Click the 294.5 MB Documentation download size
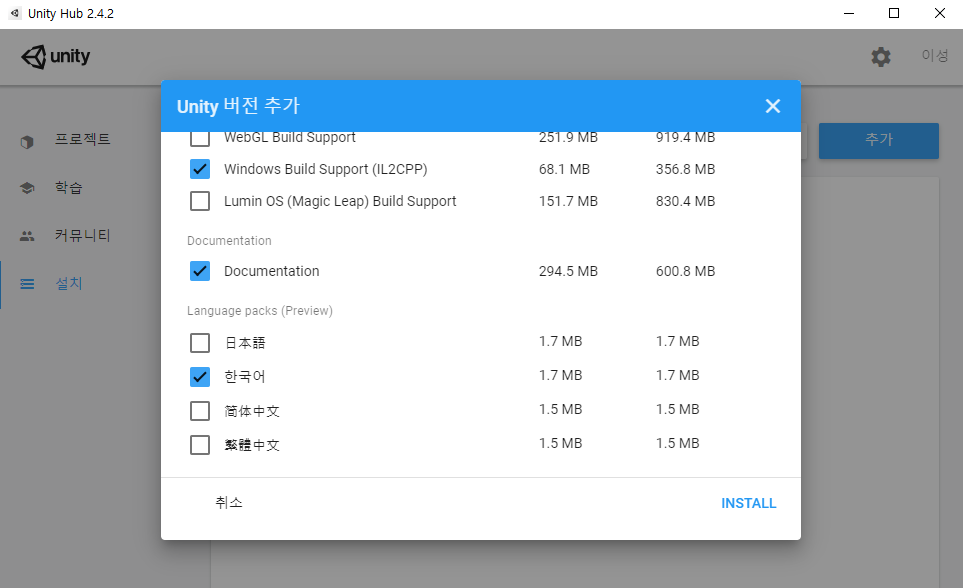 568,271
